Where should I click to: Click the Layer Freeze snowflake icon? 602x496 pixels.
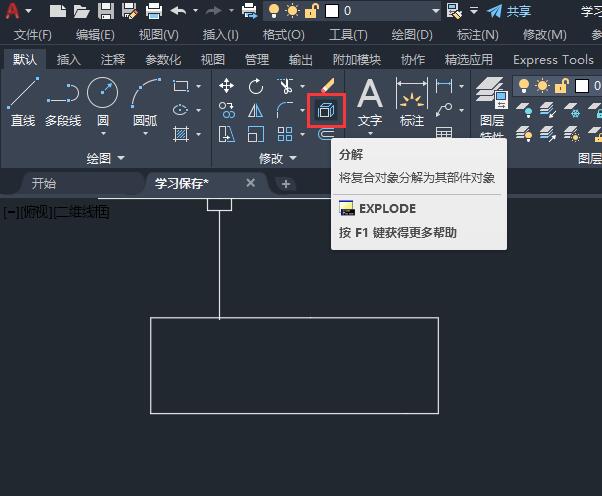pos(572,110)
